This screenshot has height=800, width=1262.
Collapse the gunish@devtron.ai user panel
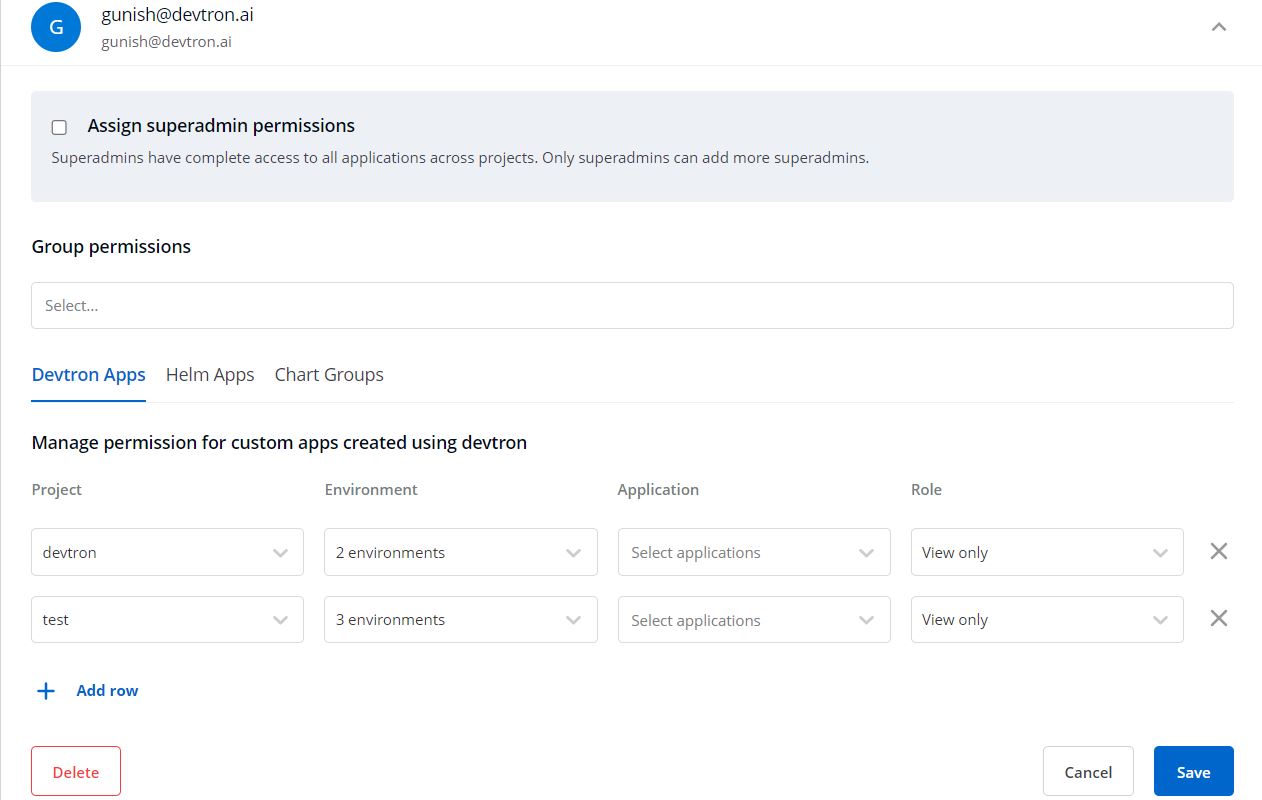(x=1218, y=27)
